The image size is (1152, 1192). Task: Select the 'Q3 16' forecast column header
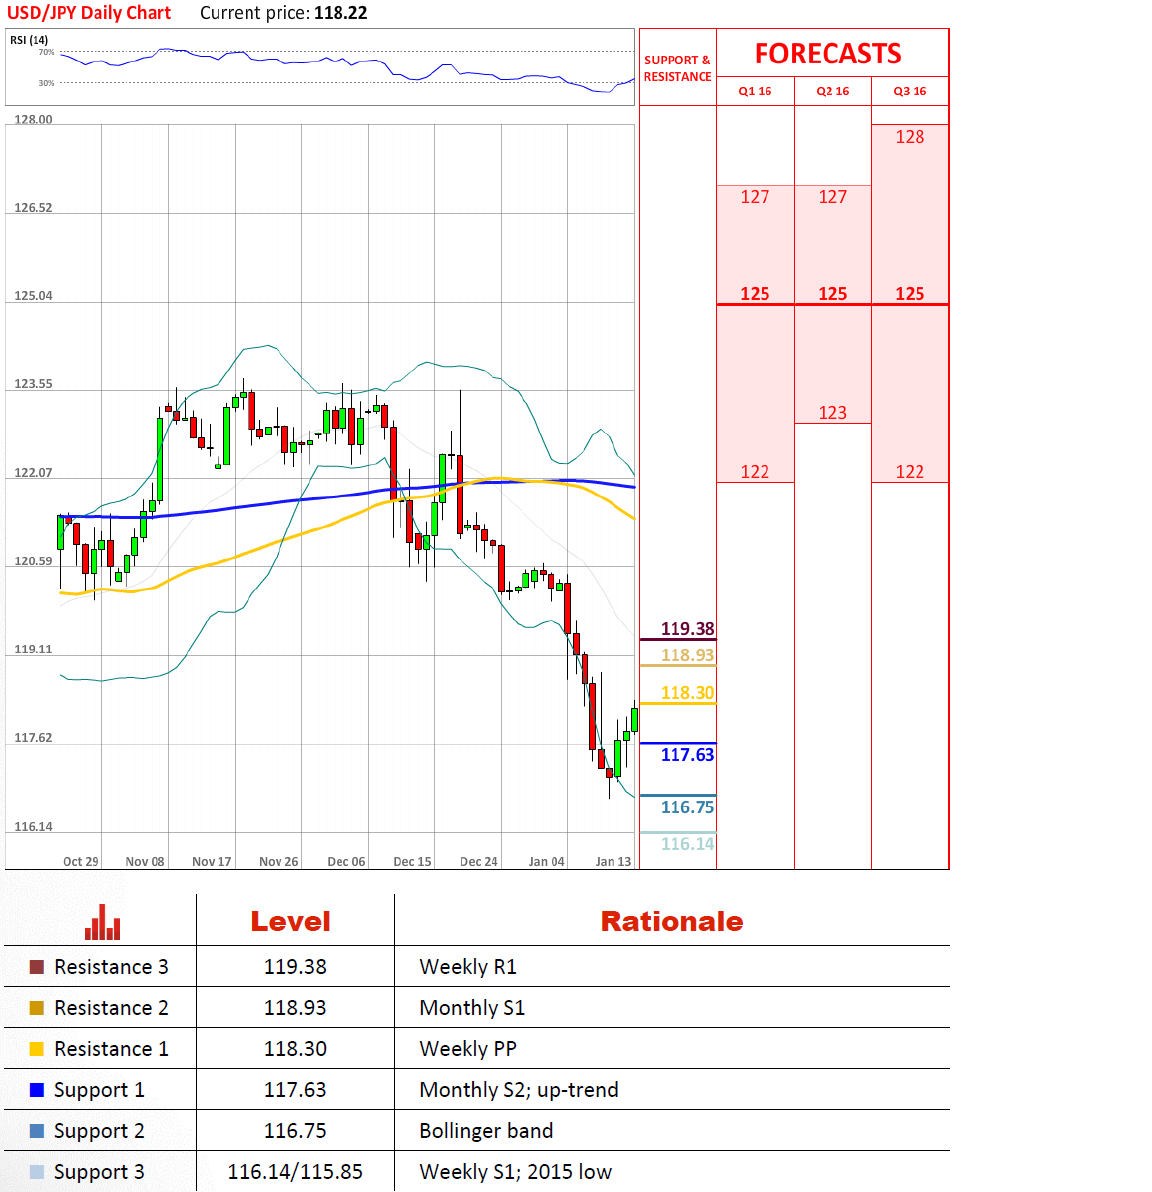point(909,91)
